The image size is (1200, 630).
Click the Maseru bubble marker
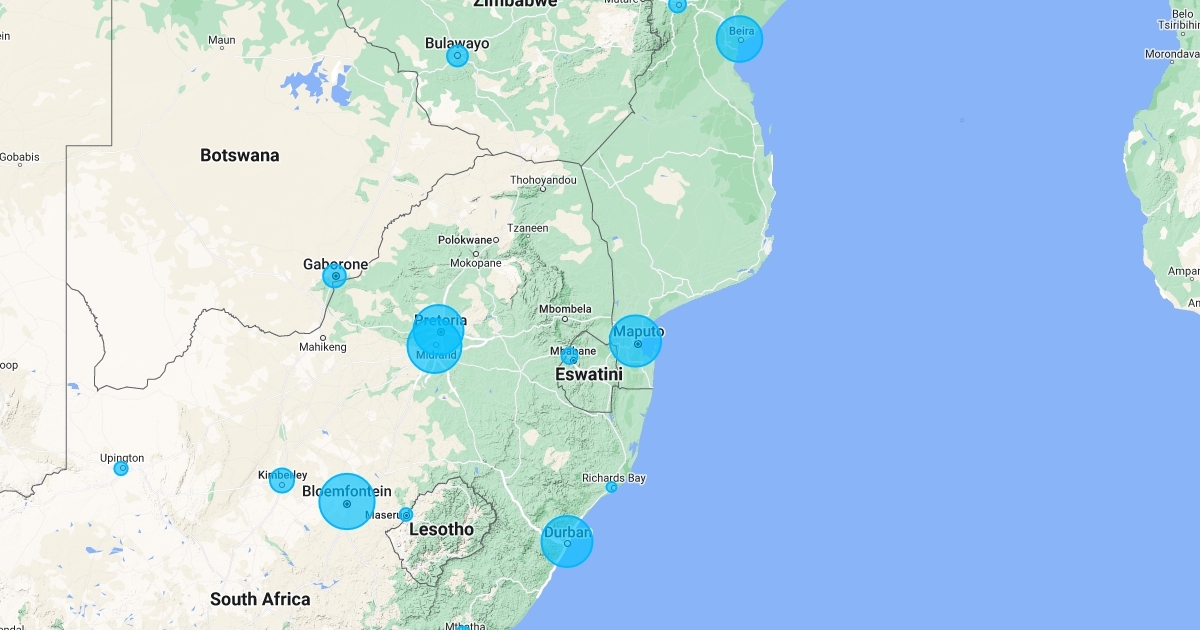tap(406, 515)
